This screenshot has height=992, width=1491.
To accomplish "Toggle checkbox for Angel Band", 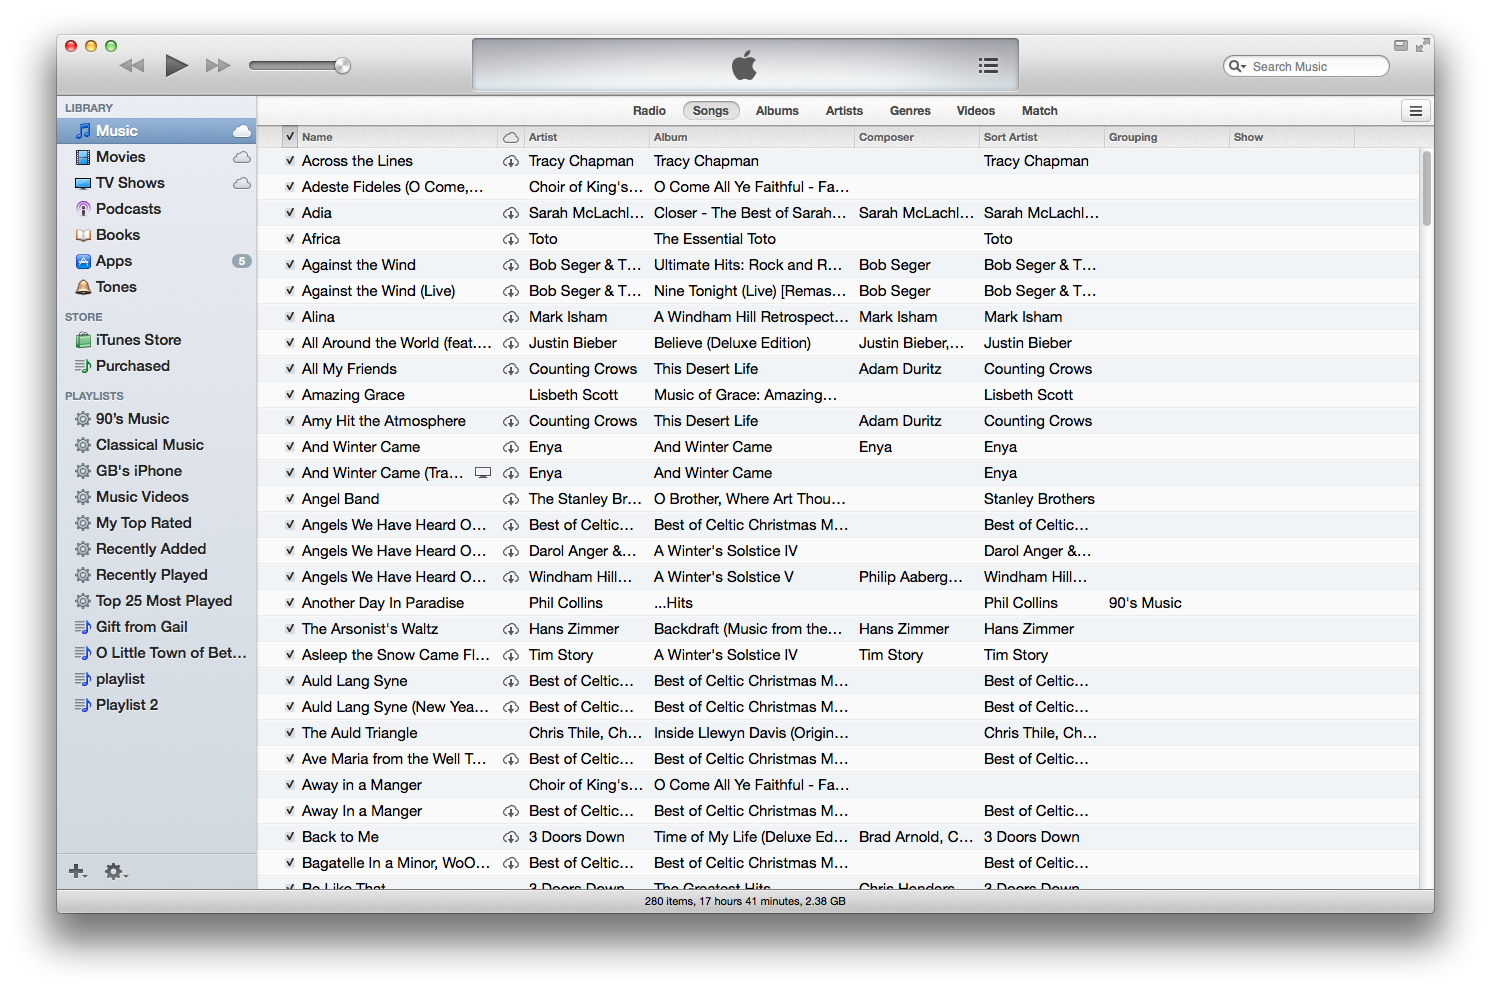I will point(290,499).
